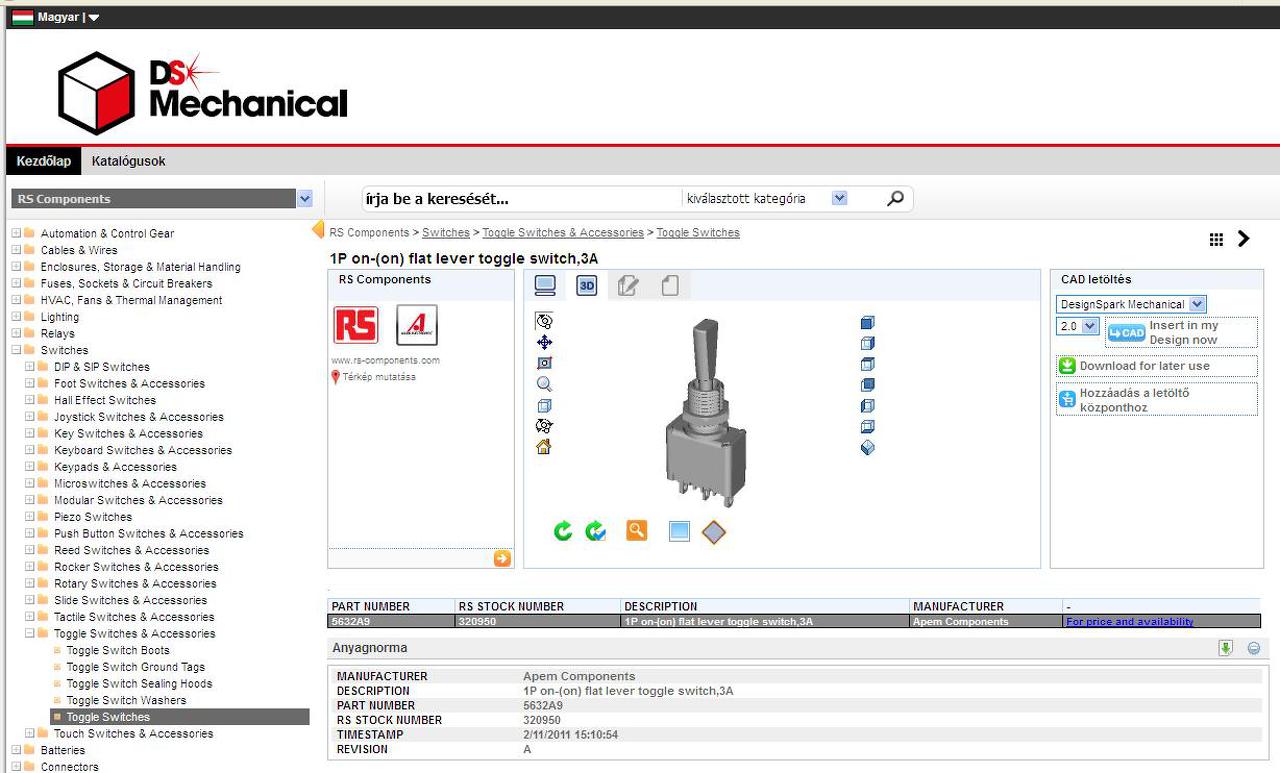Screen dimensions: 1280x773
Task: Expand the Batteries tree node
Action: [x=16, y=750]
